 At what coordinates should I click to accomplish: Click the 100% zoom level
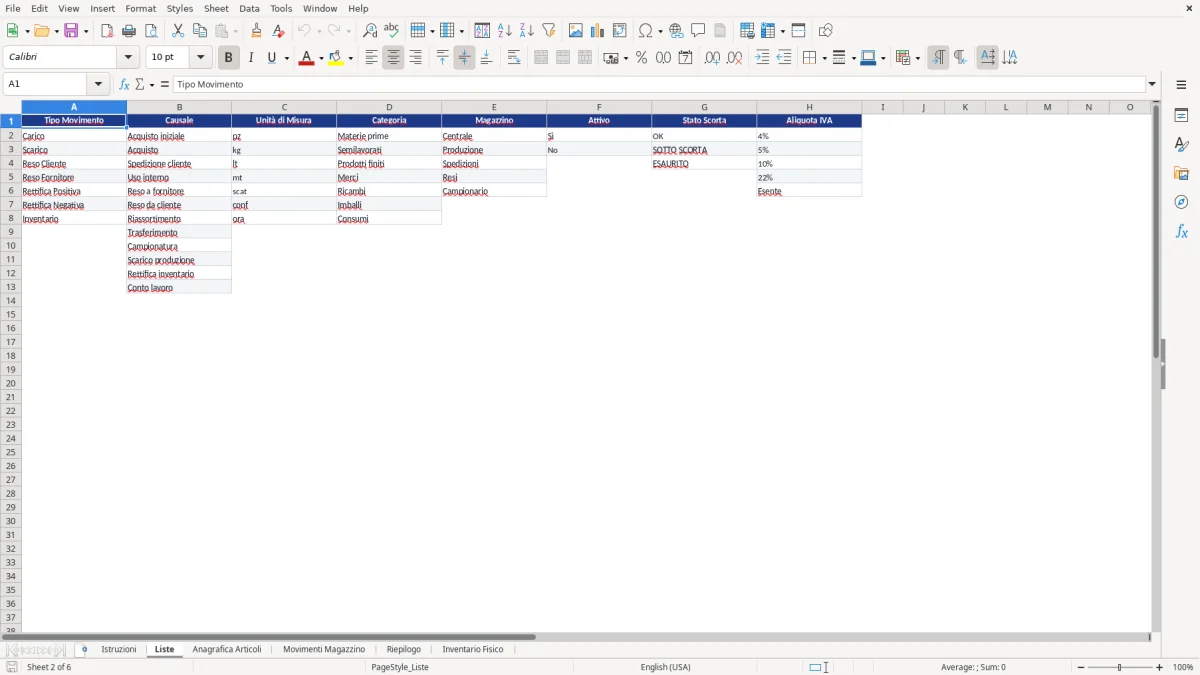(1183, 667)
